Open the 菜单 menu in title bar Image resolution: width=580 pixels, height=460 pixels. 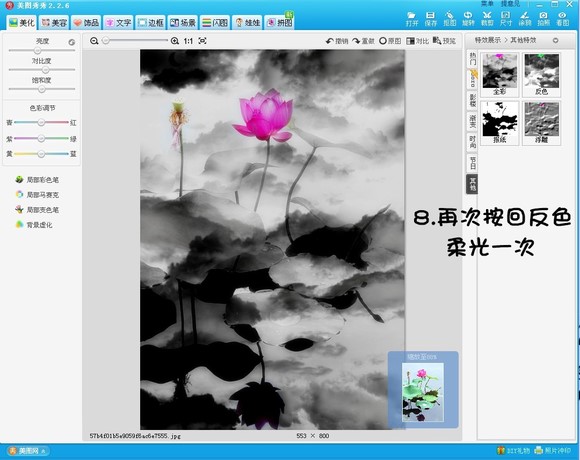[487, 4]
